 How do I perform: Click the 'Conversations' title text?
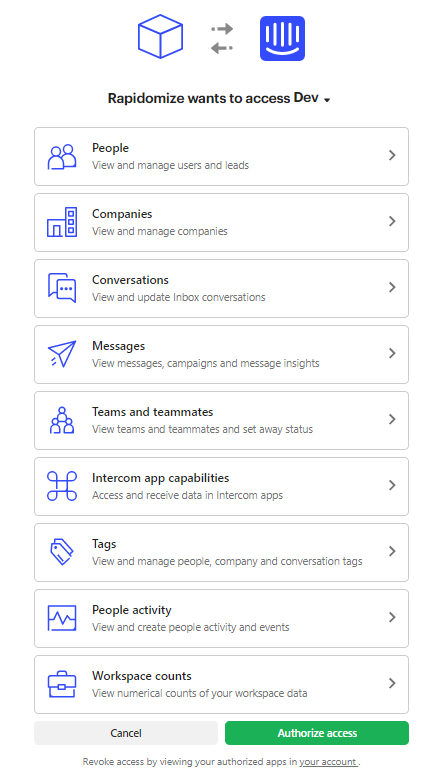pyautogui.click(x=130, y=280)
